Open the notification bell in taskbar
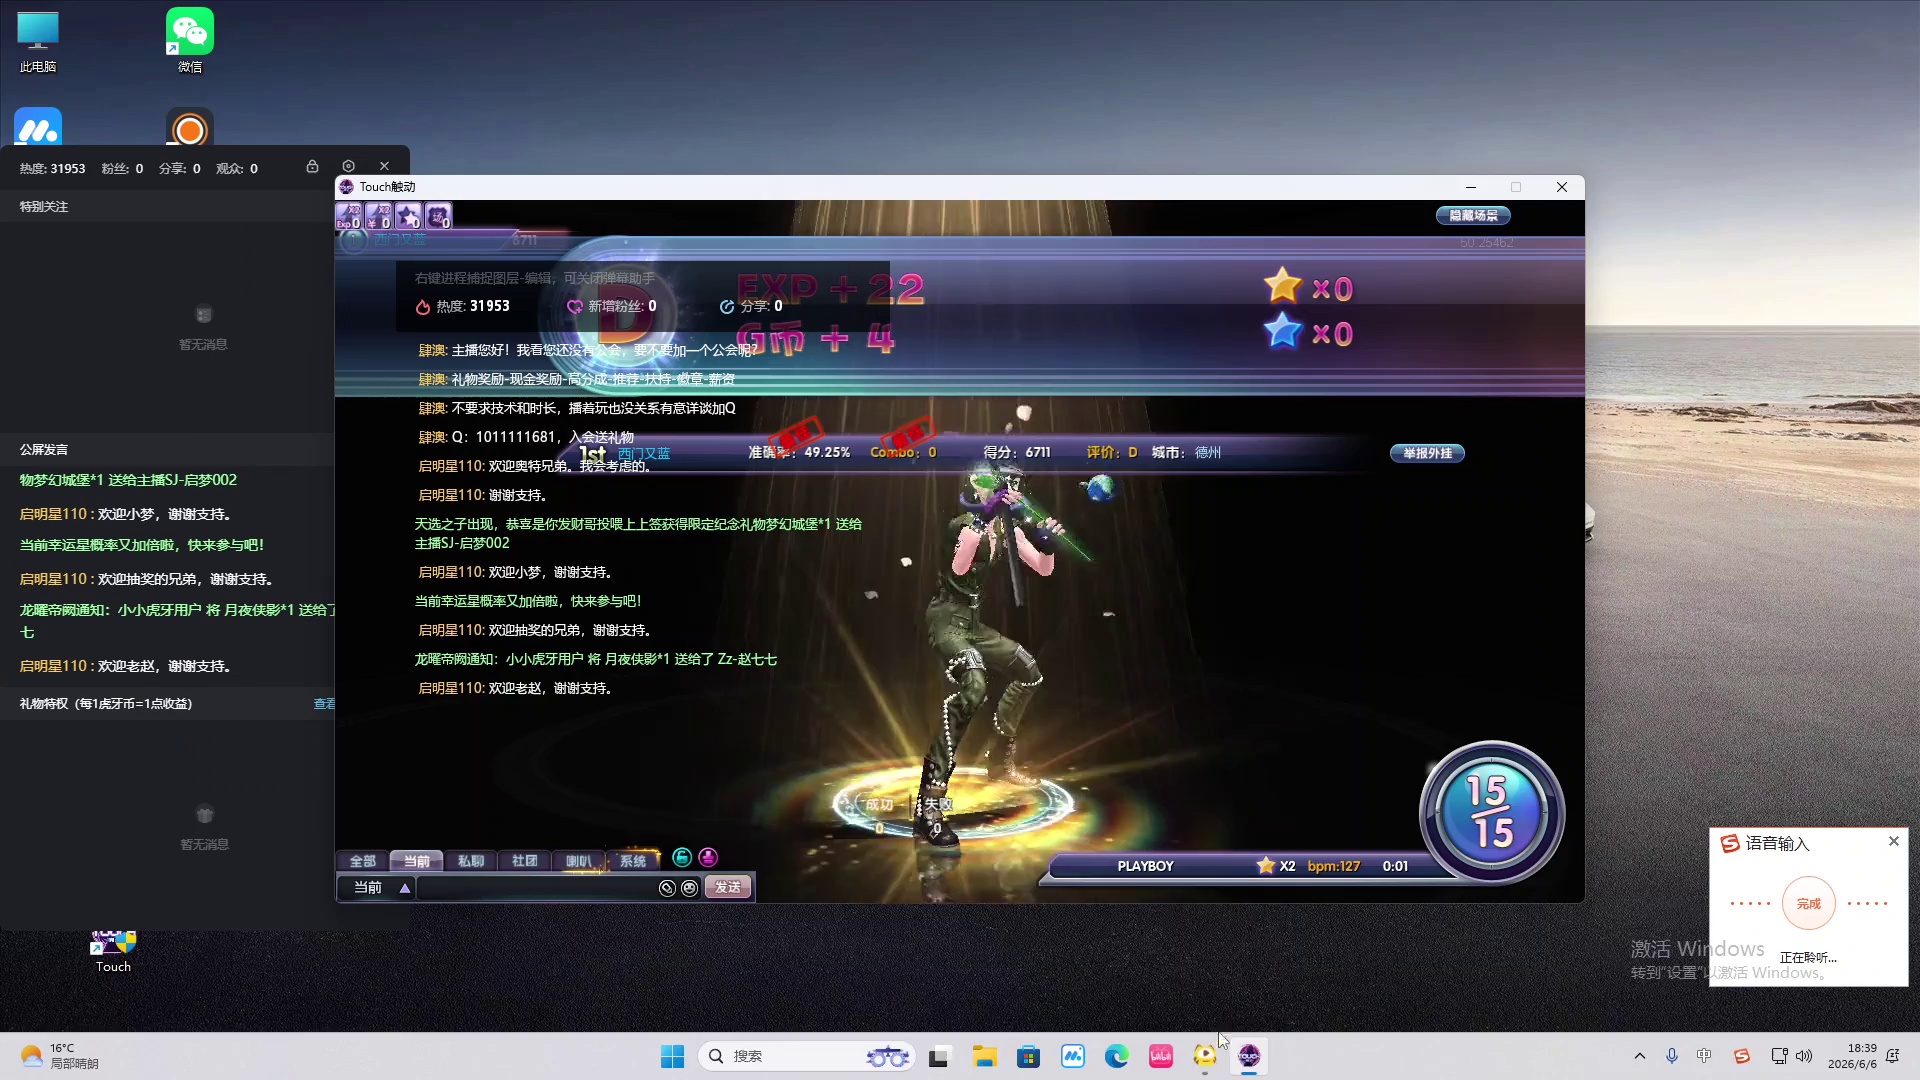 [x=1892, y=1056]
